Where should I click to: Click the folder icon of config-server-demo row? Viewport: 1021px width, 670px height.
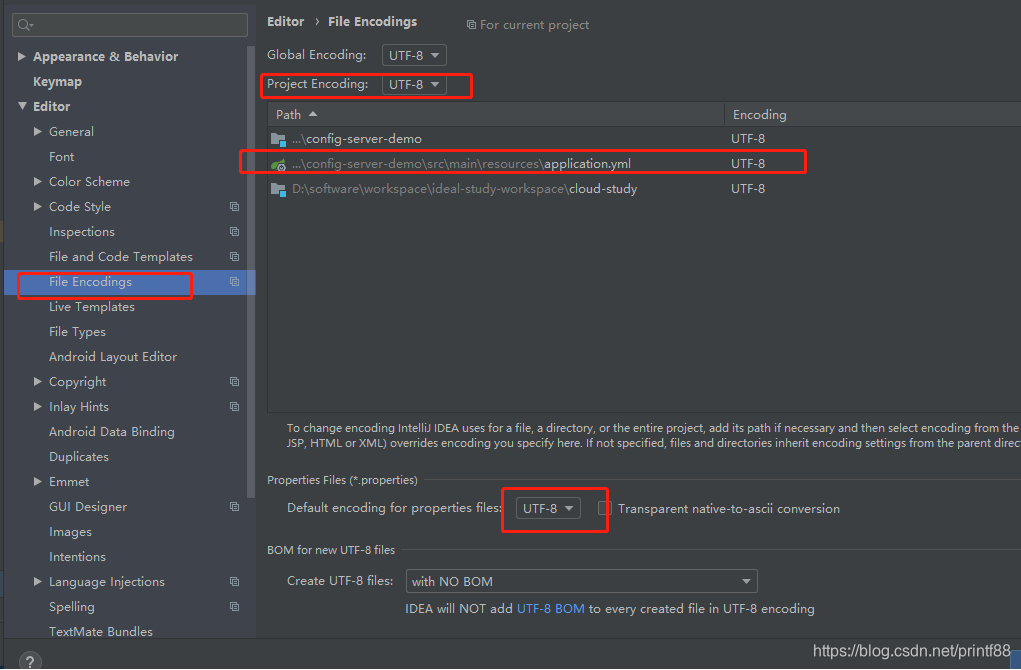coord(279,139)
